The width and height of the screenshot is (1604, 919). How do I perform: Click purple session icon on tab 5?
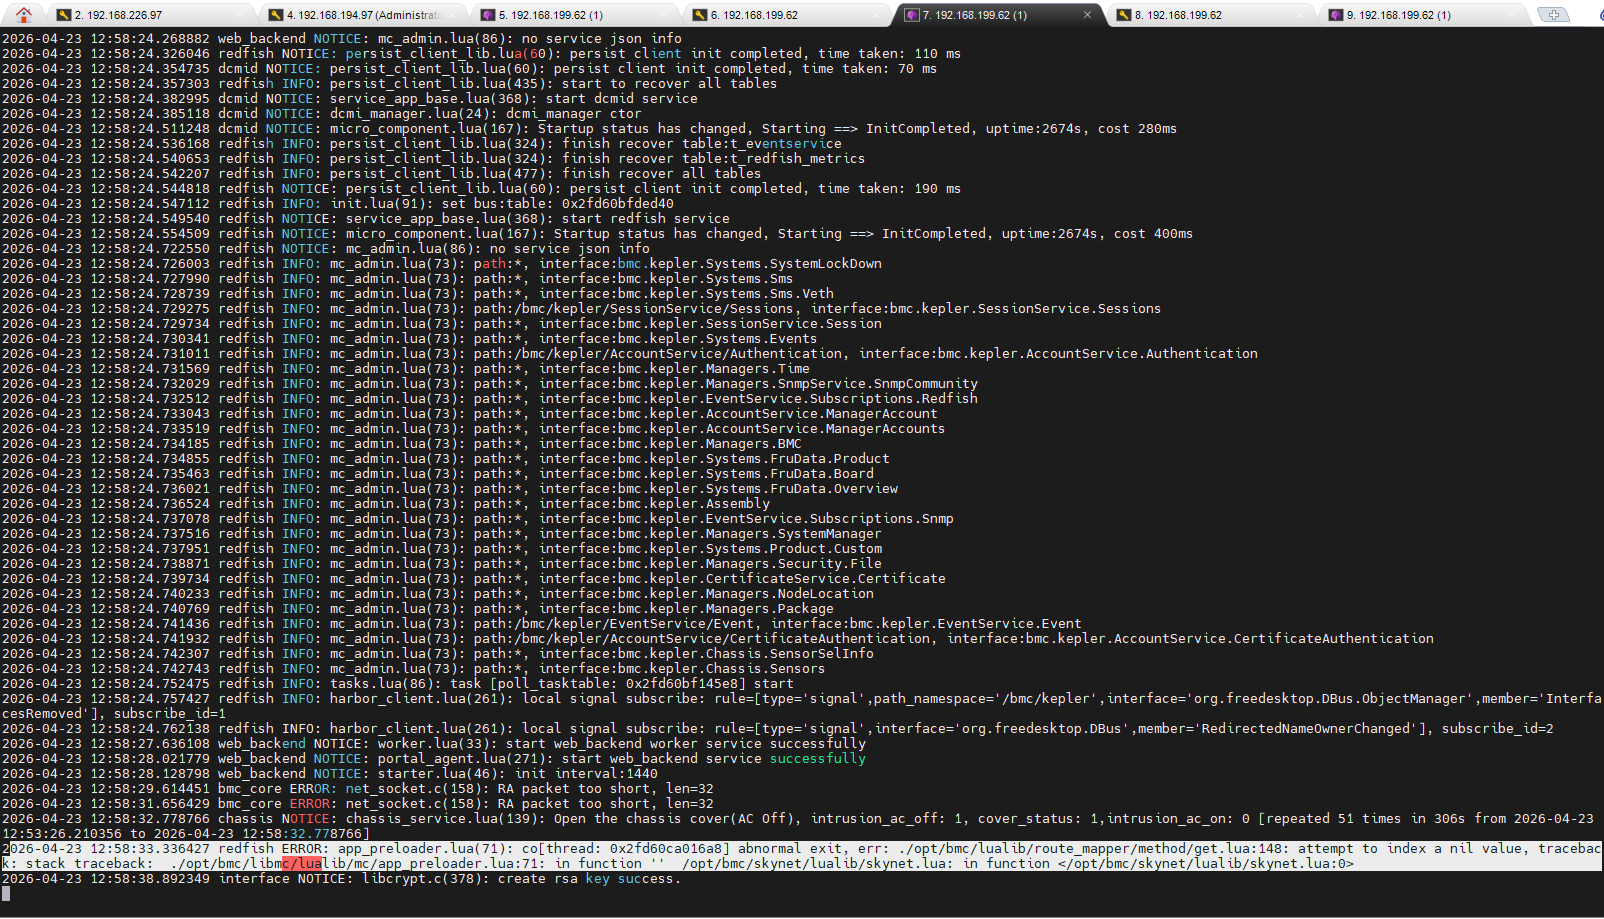point(488,15)
